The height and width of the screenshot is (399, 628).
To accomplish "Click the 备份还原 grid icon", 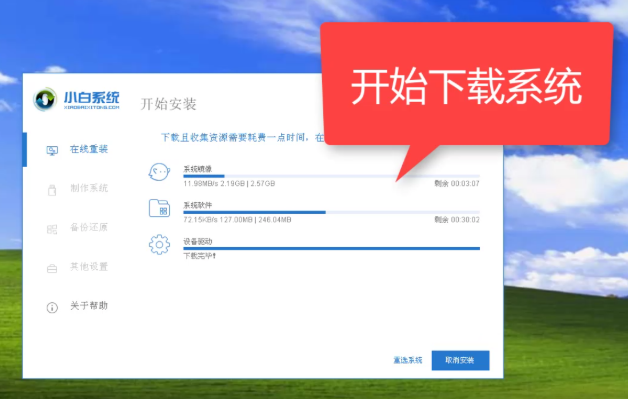I will click(x=52, y=229).
